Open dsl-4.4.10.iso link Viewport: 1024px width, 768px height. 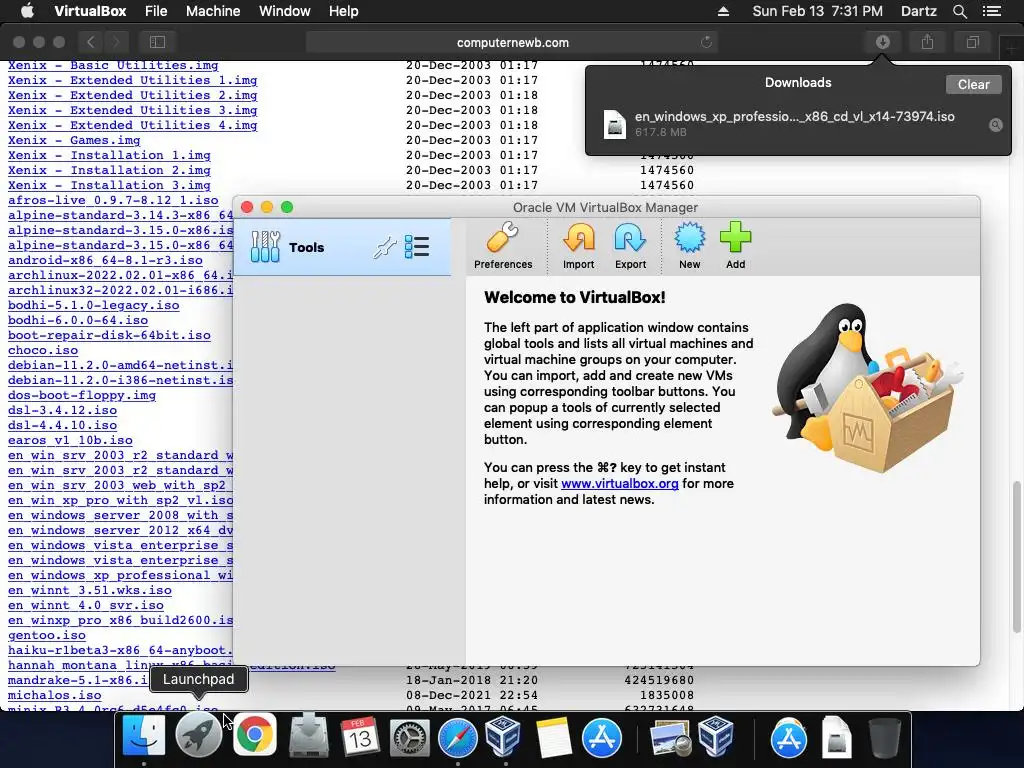click(x=62, y=425)
